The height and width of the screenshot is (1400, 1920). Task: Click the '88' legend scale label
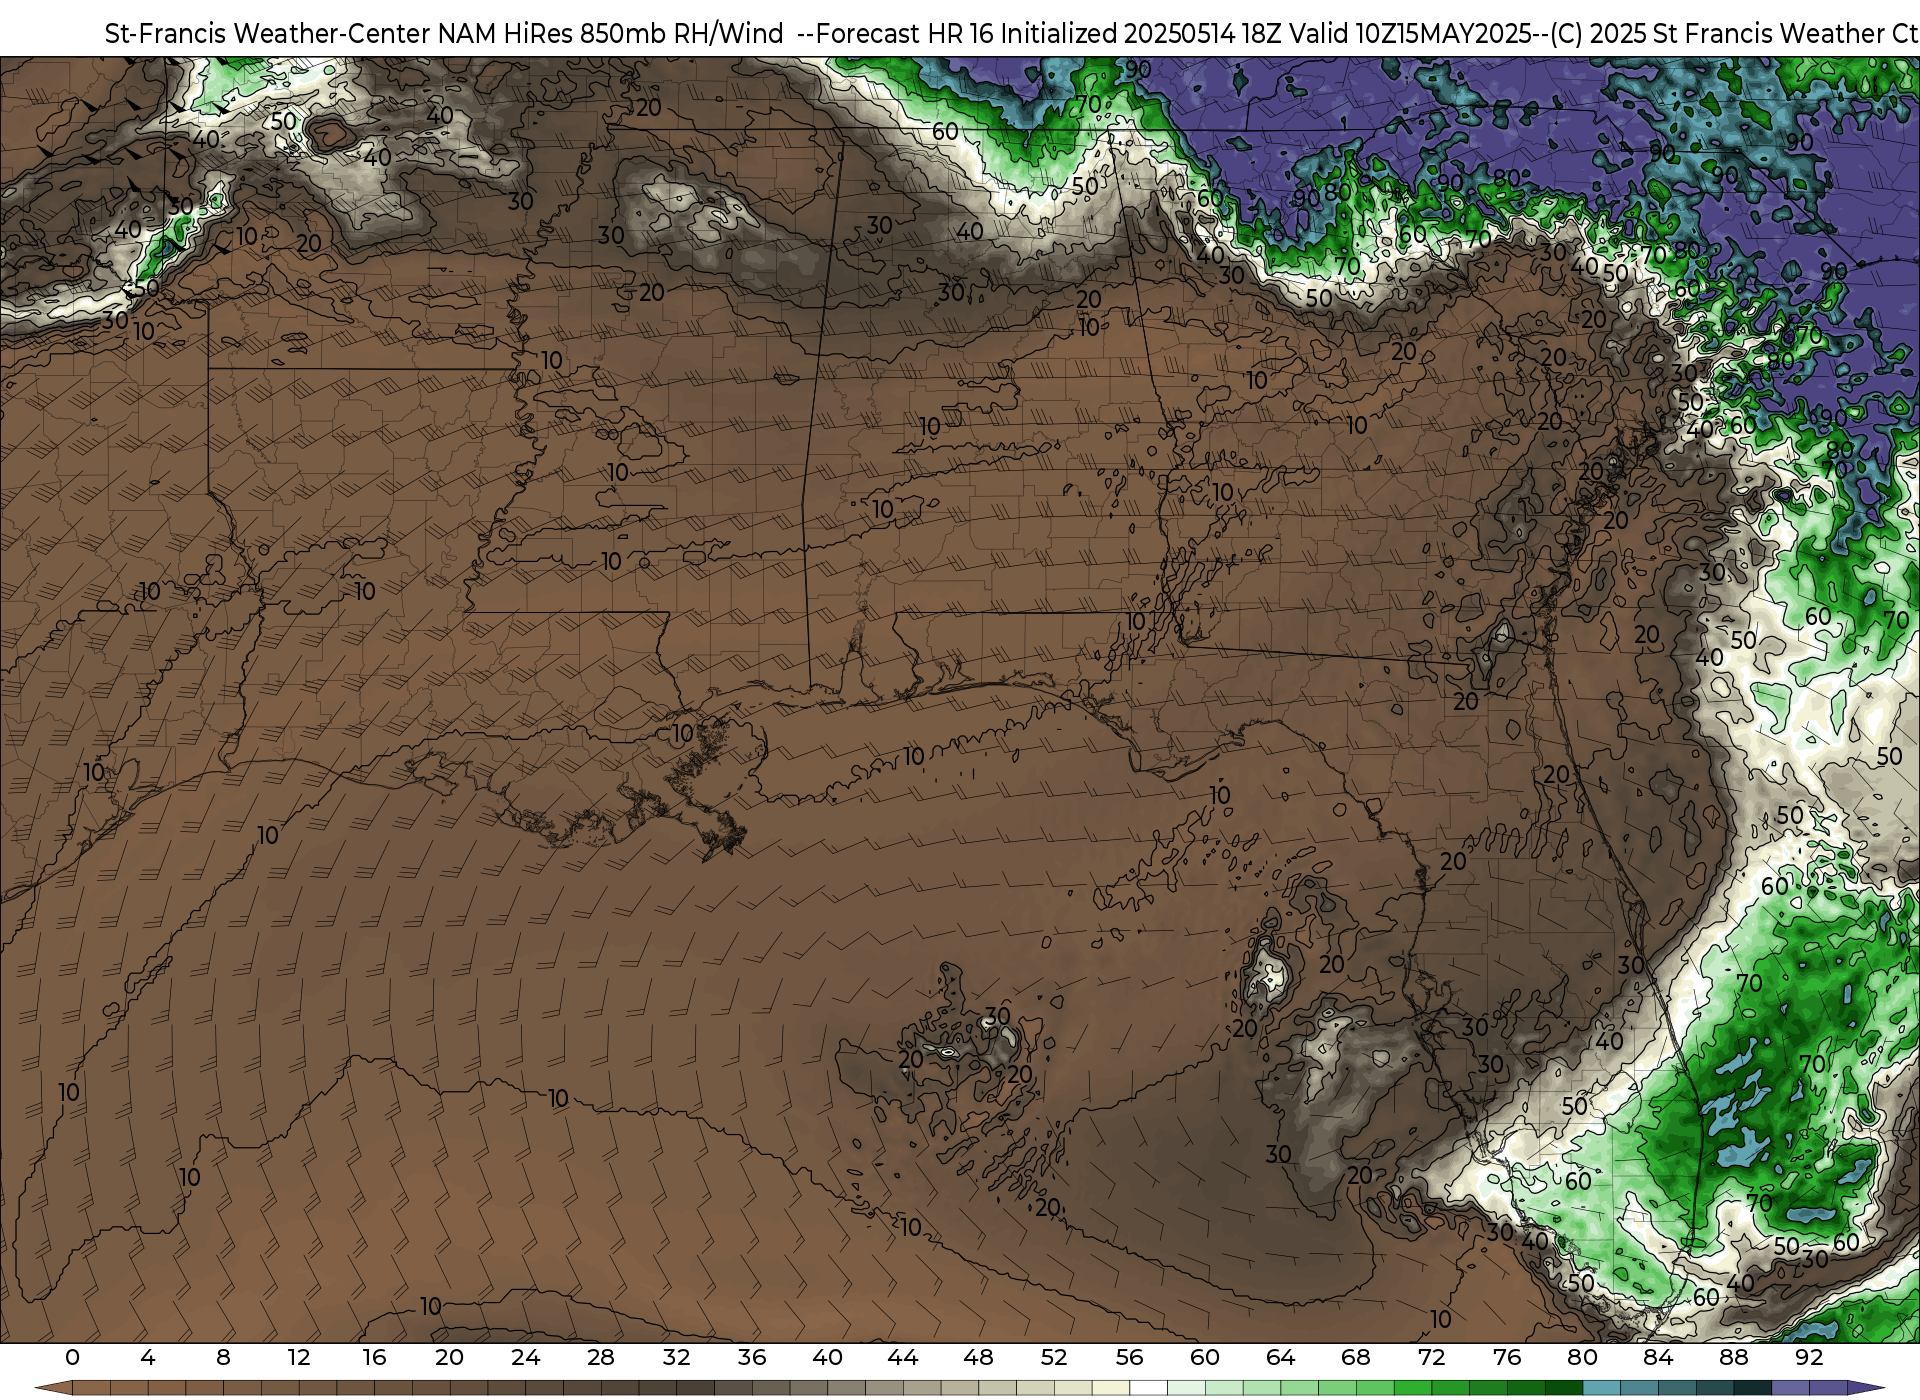pyautogui.click(x=1733, y=1357)
